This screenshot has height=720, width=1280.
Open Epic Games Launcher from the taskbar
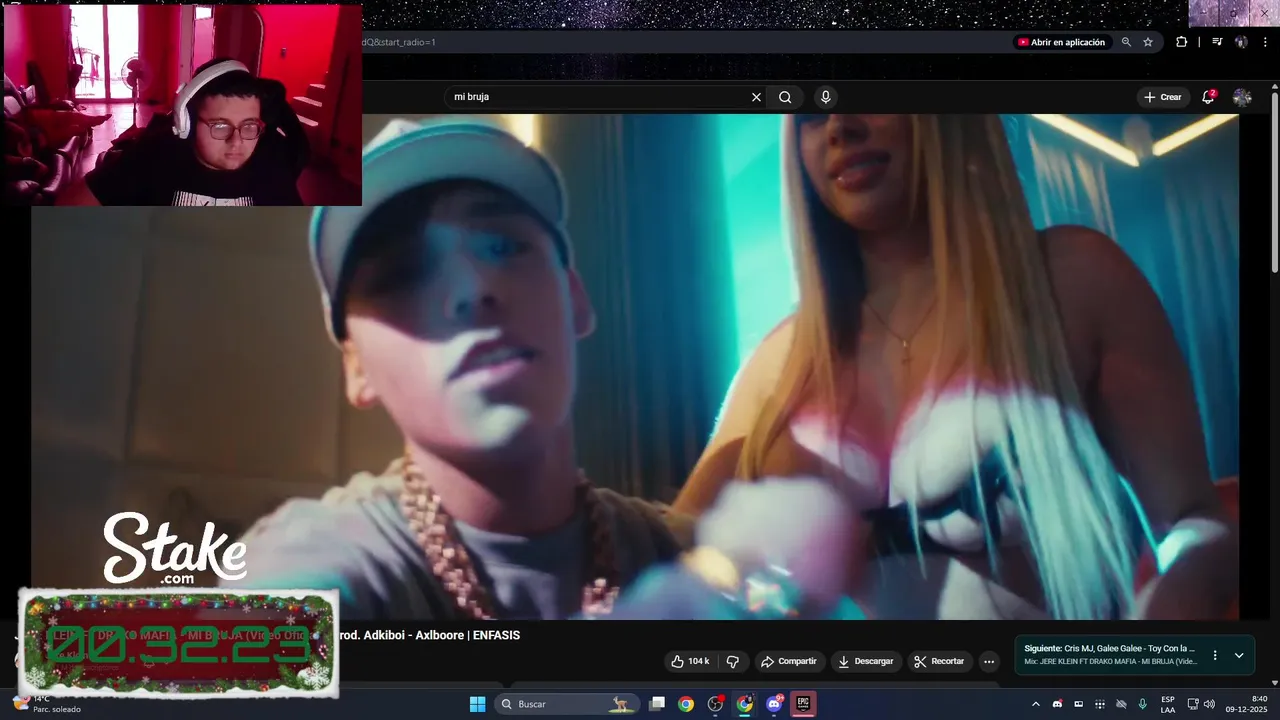pyautogui.click(x=803, y=704)
